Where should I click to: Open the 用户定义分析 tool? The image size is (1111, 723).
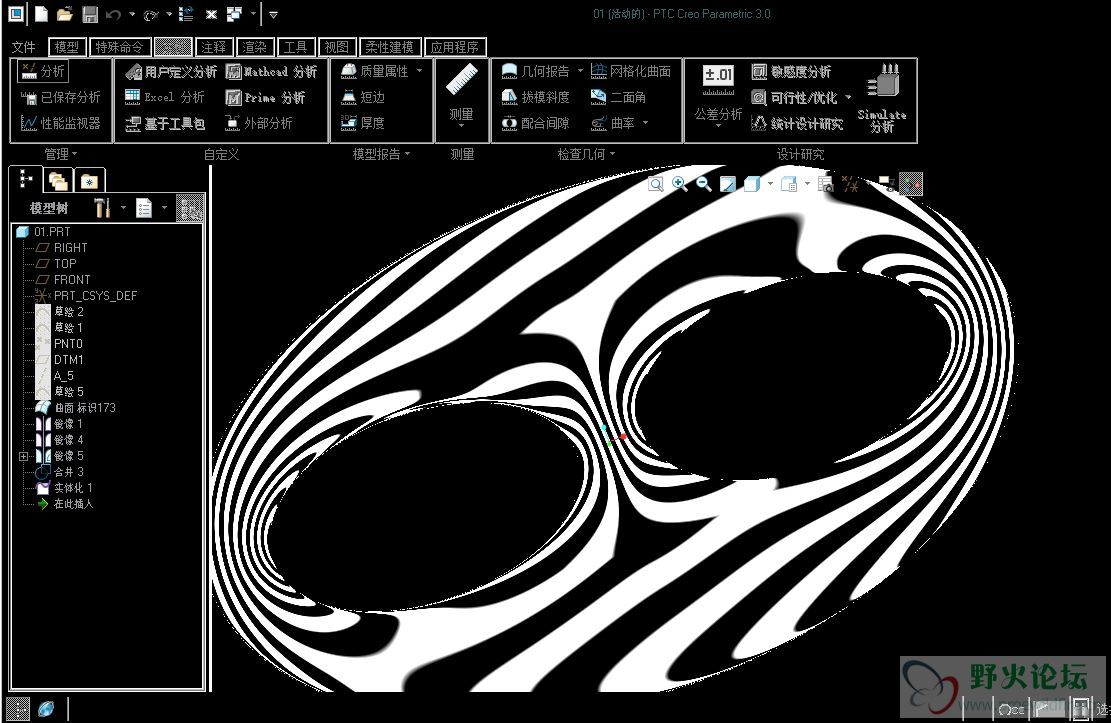click(171, 72)
